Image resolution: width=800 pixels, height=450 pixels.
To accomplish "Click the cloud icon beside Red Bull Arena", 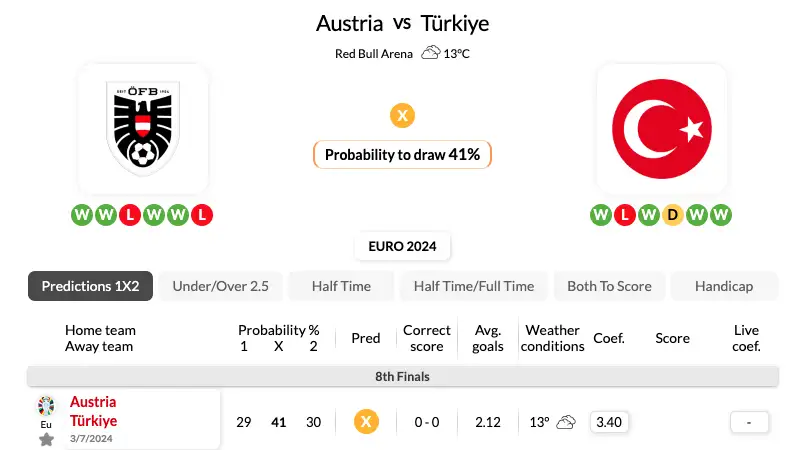I will pyautogui.click(x=431, y=53).
